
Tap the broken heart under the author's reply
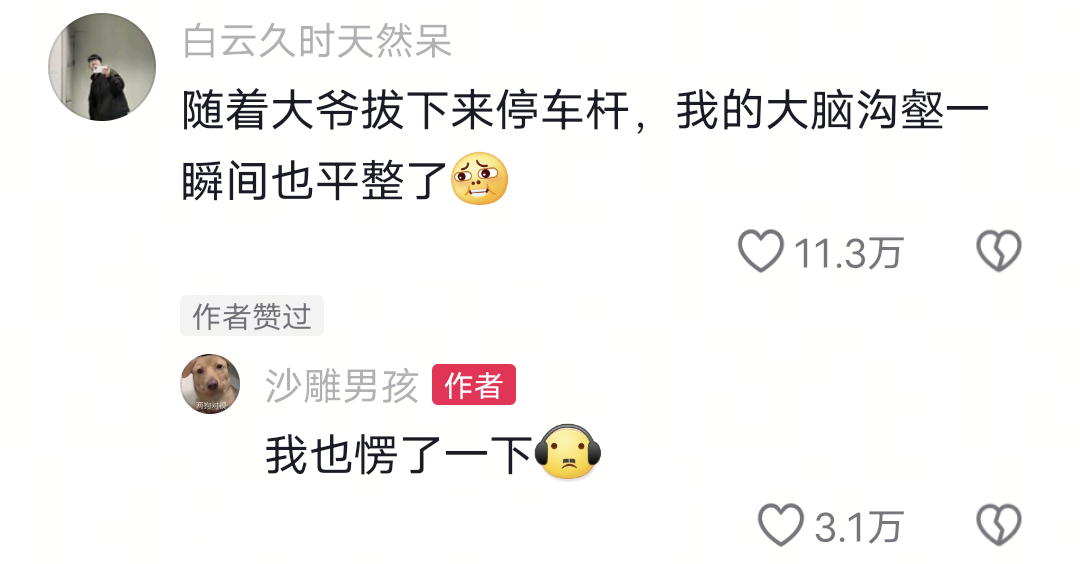(999, 525)
